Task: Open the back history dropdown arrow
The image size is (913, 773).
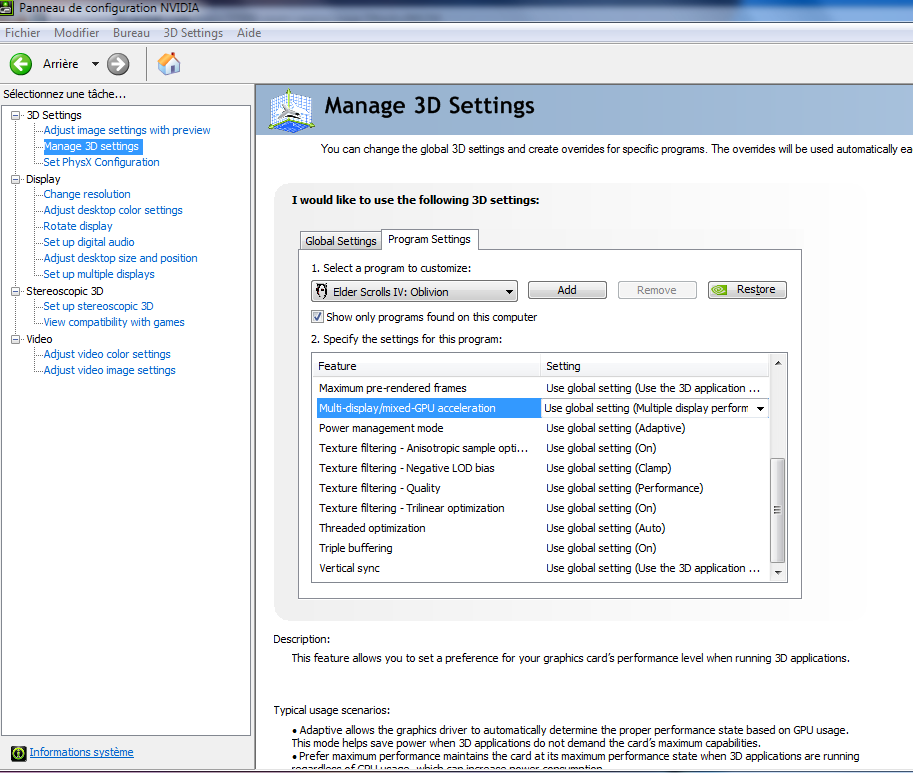Action: click(95, 64)
